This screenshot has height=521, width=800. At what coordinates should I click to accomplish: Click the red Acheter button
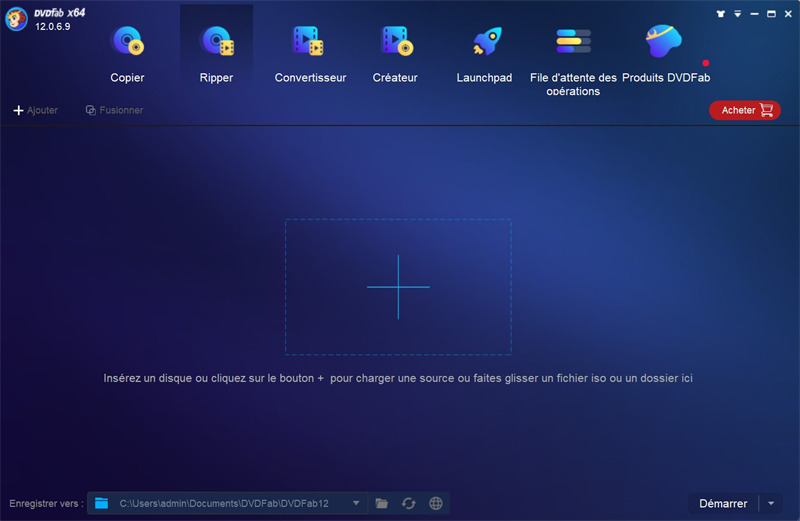[x=745, y=110]
